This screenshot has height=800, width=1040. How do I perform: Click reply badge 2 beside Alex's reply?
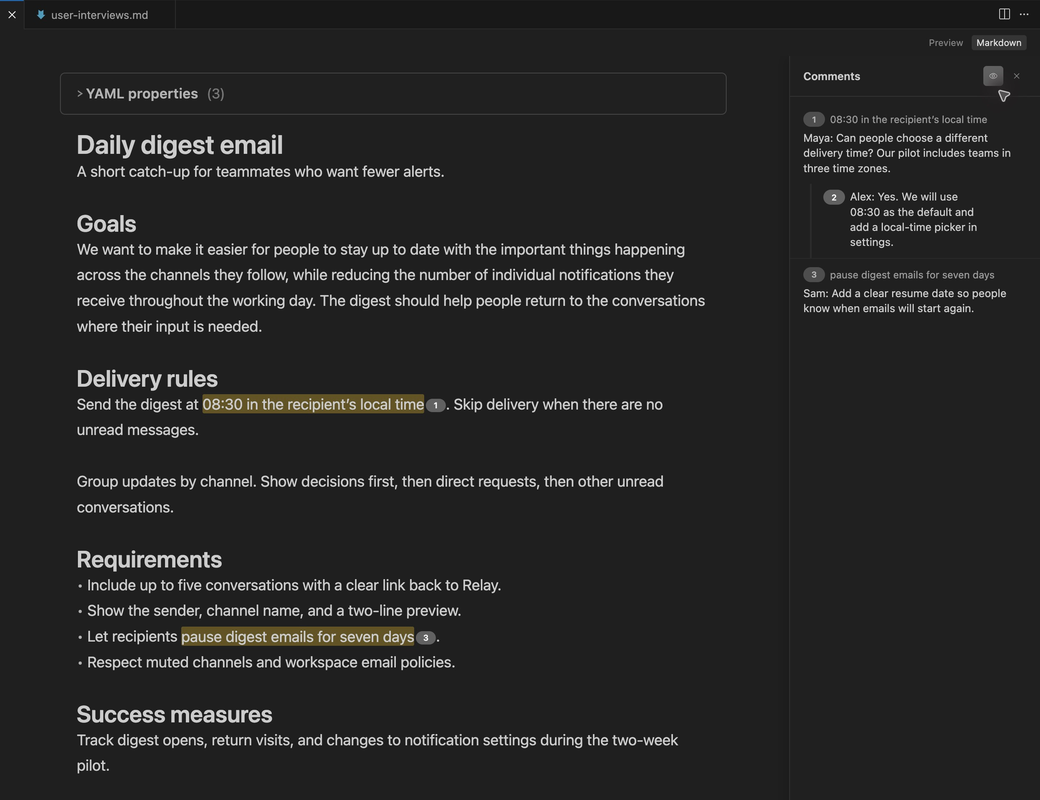pos(834,197)
